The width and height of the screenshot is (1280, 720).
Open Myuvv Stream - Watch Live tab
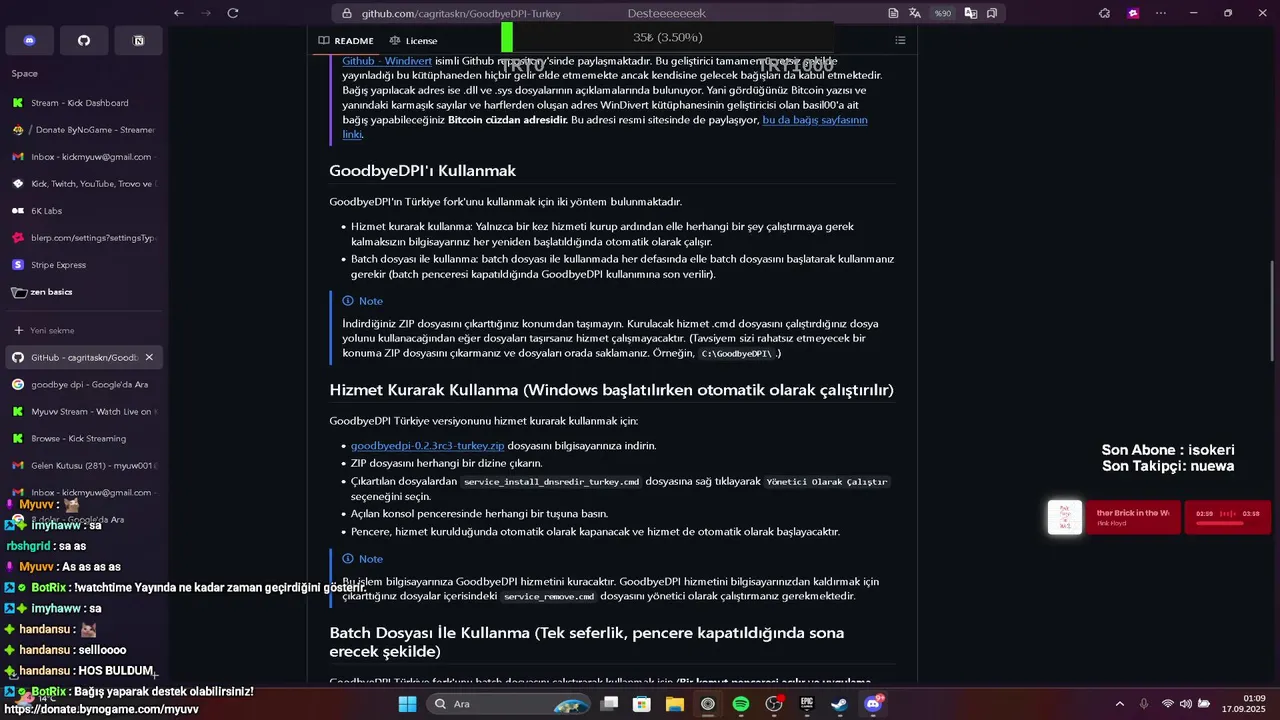tap(84, 411)
